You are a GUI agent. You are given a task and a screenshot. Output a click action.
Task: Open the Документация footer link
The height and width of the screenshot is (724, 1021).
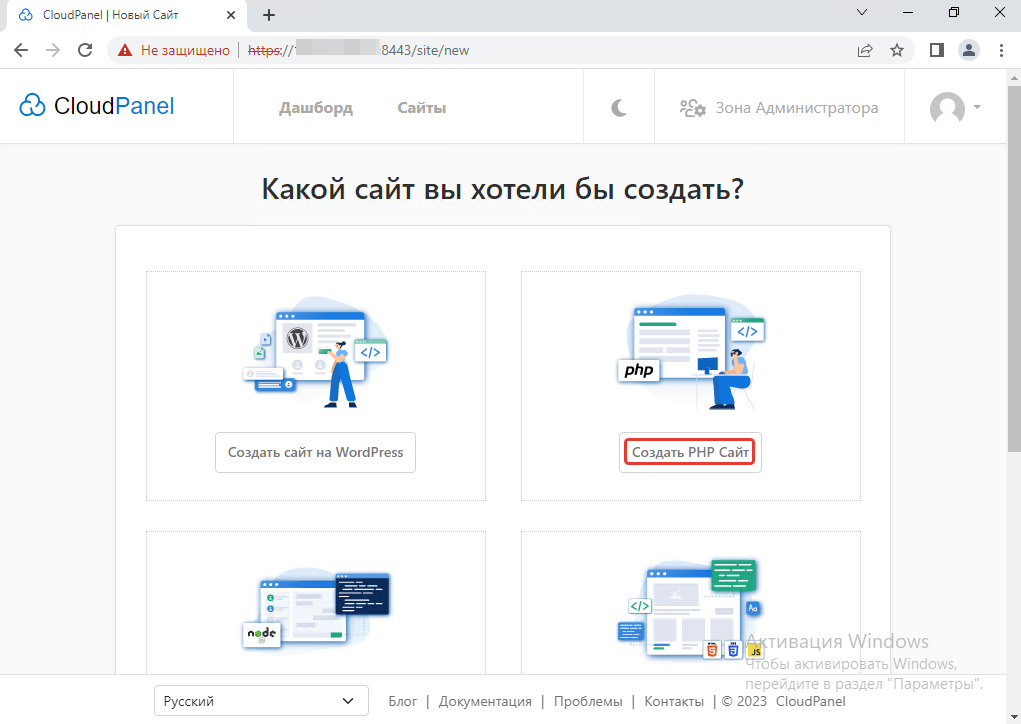click(x=485, y=701)
